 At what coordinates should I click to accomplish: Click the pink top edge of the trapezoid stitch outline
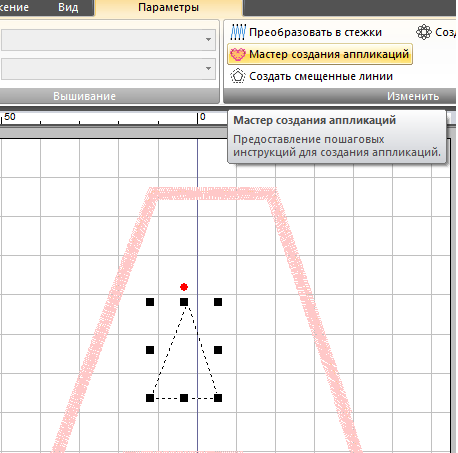tap(212, 194)
